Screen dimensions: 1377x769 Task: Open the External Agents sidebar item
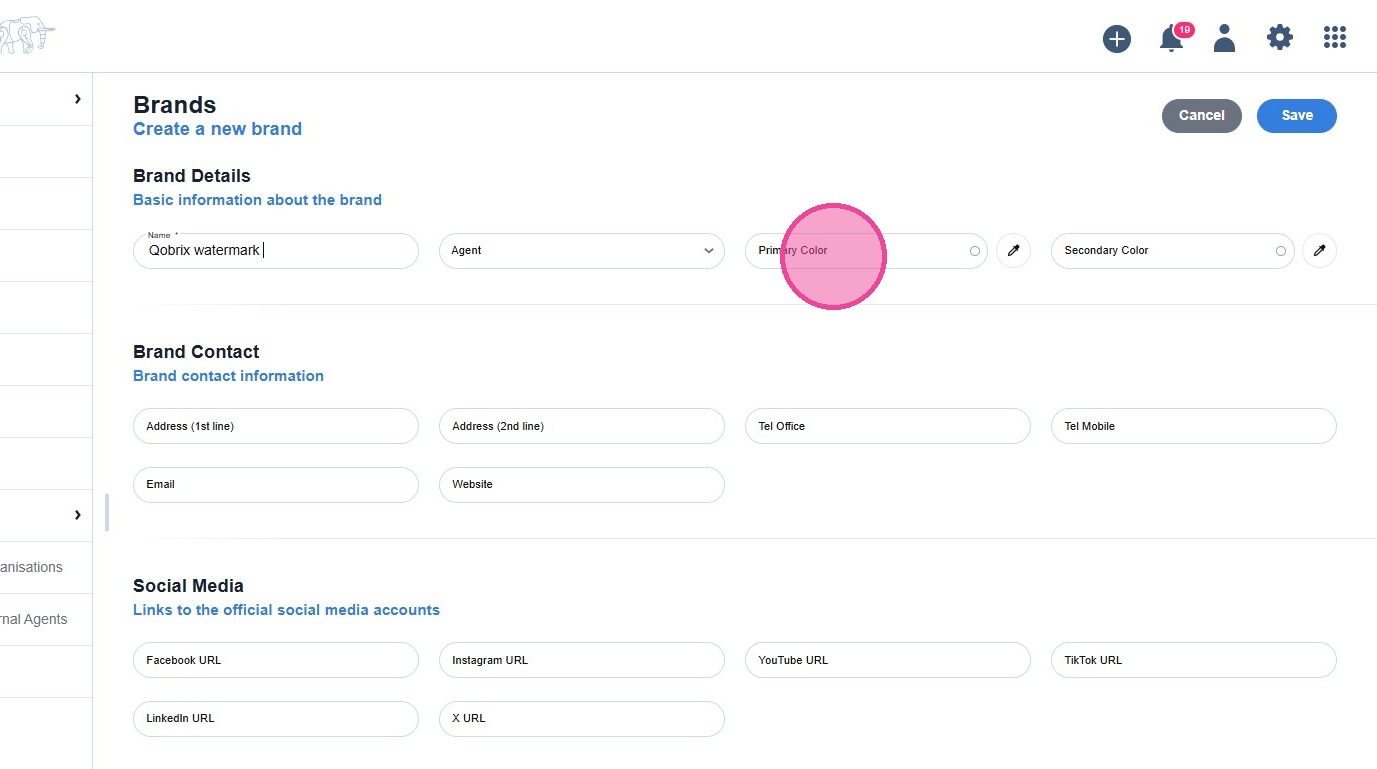(x=46, y=619)
